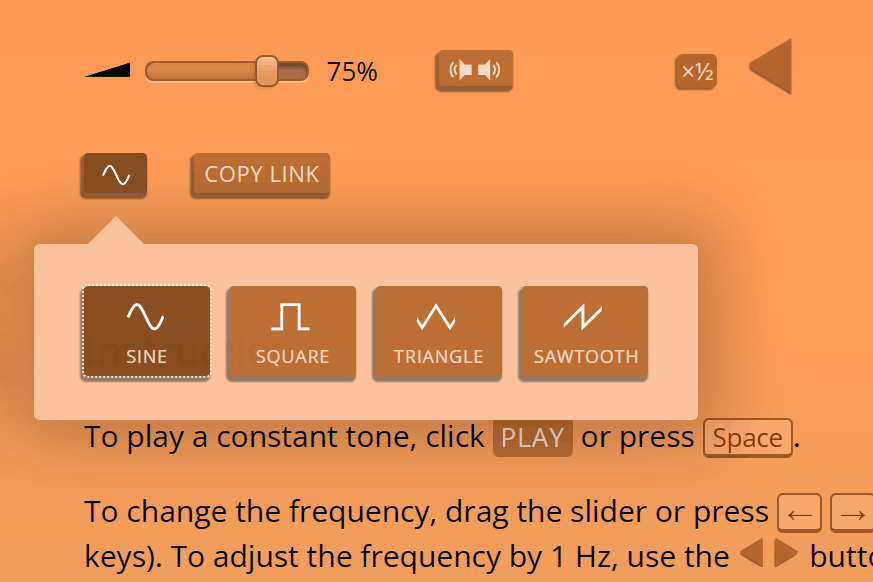Click small left triangle in instructions text
The width and height of the screenshot is (873, 582).
pos(750,554)
